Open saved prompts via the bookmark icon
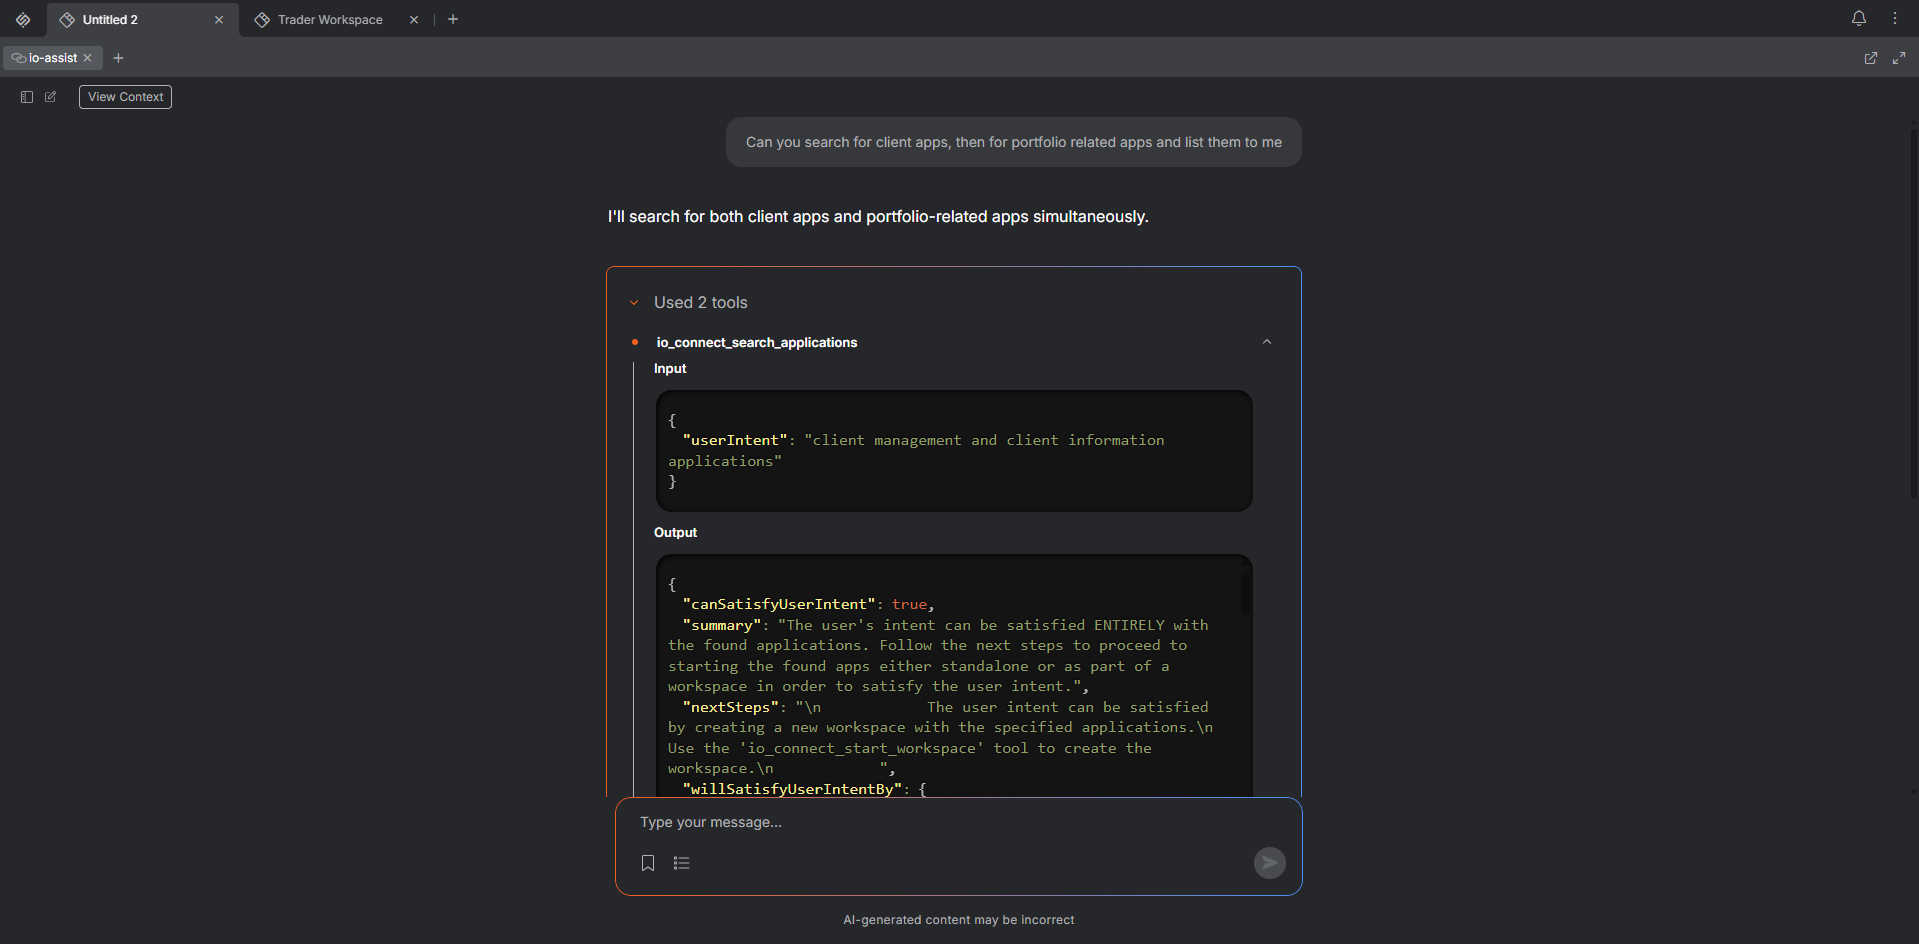The height and width of the screenshot is (944, 1919). point(648,863)
